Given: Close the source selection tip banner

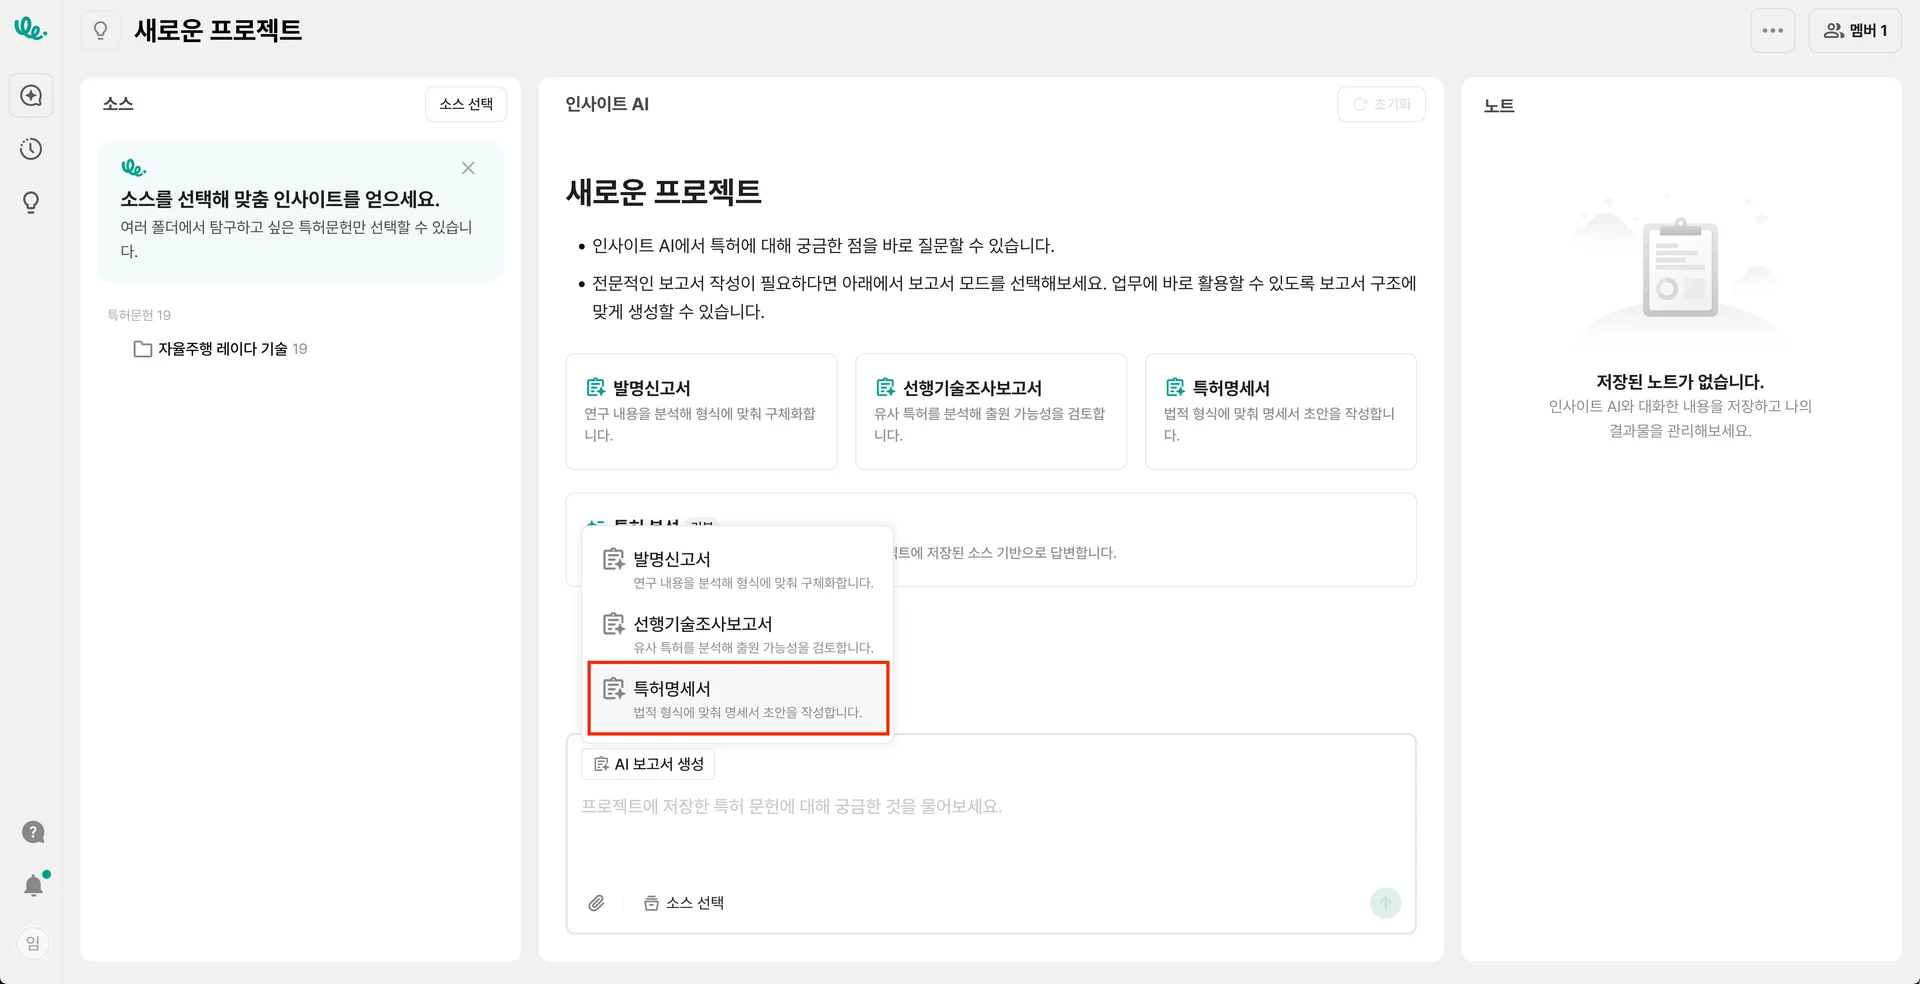Looking at the screenshot, I should (468, 168).
